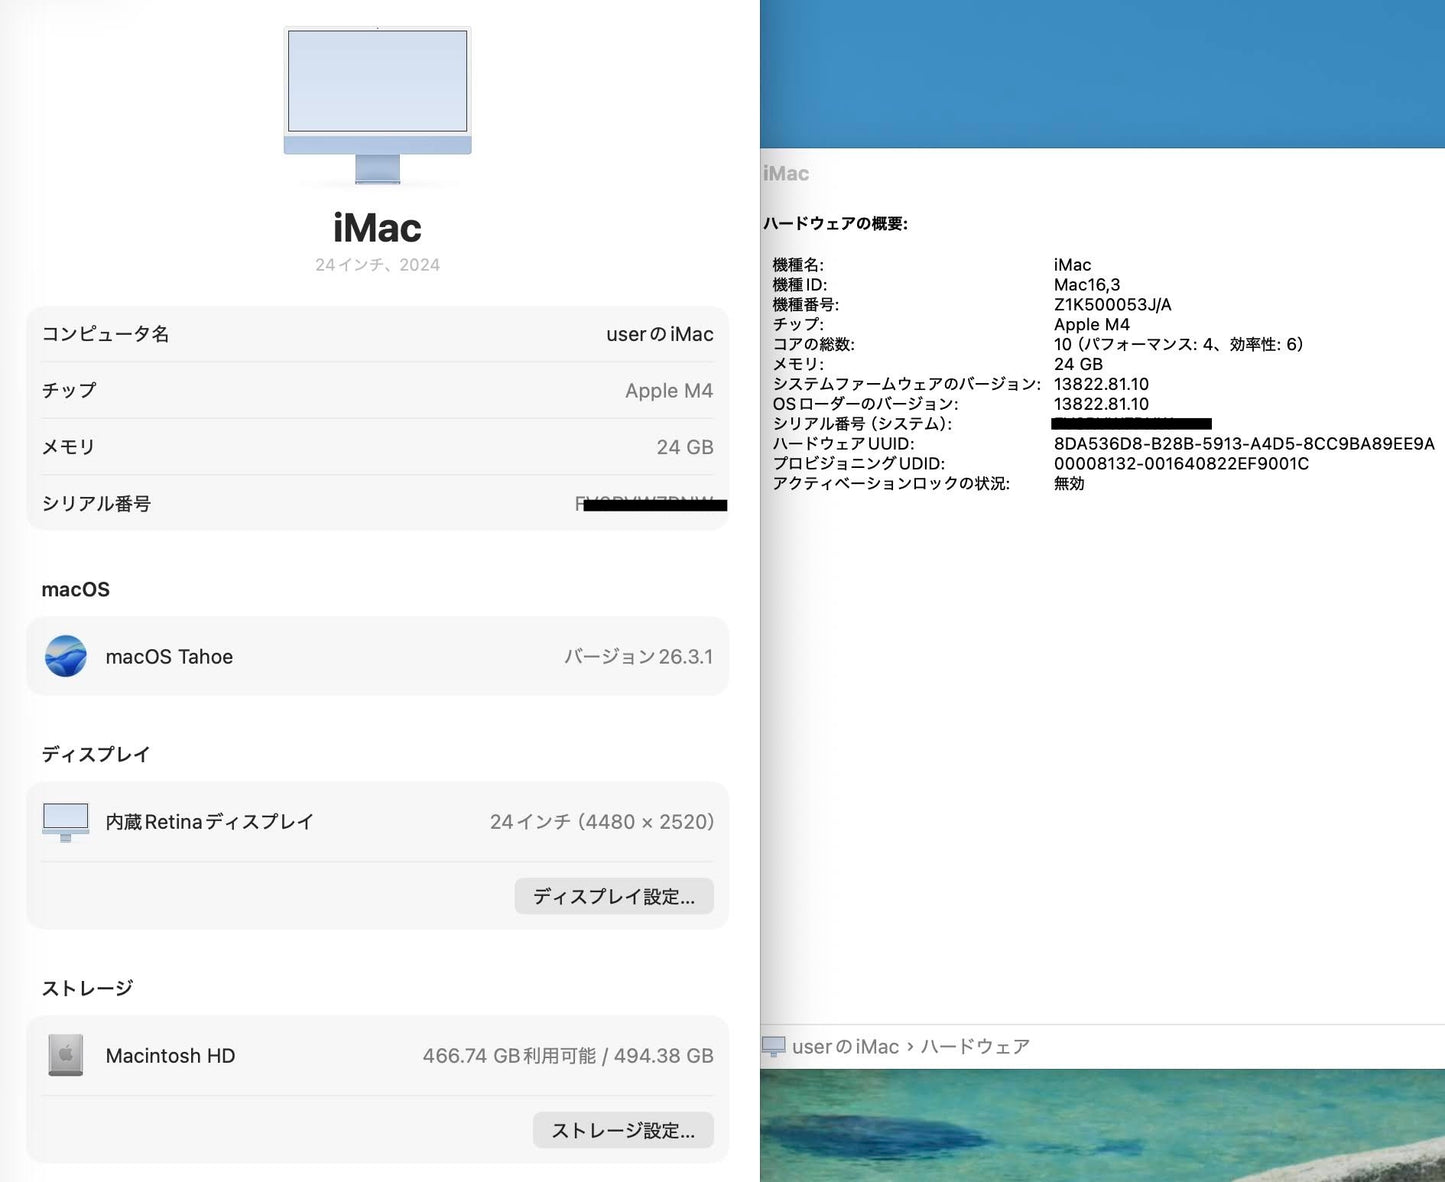This screenshot has width=1445, height=1182.
Task: Click the 'ストレージ' section heading
Action: pyautogui.click(x=87, y=988)
